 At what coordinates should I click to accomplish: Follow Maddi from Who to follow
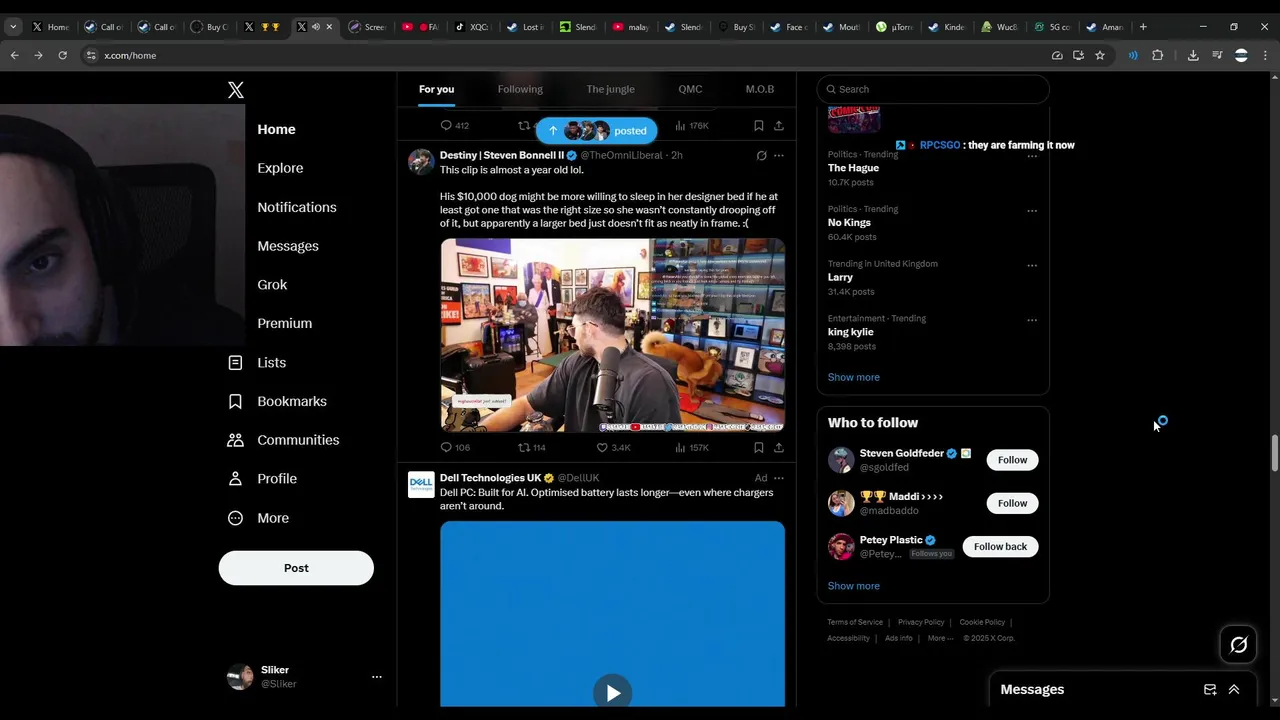[1012, 503]
